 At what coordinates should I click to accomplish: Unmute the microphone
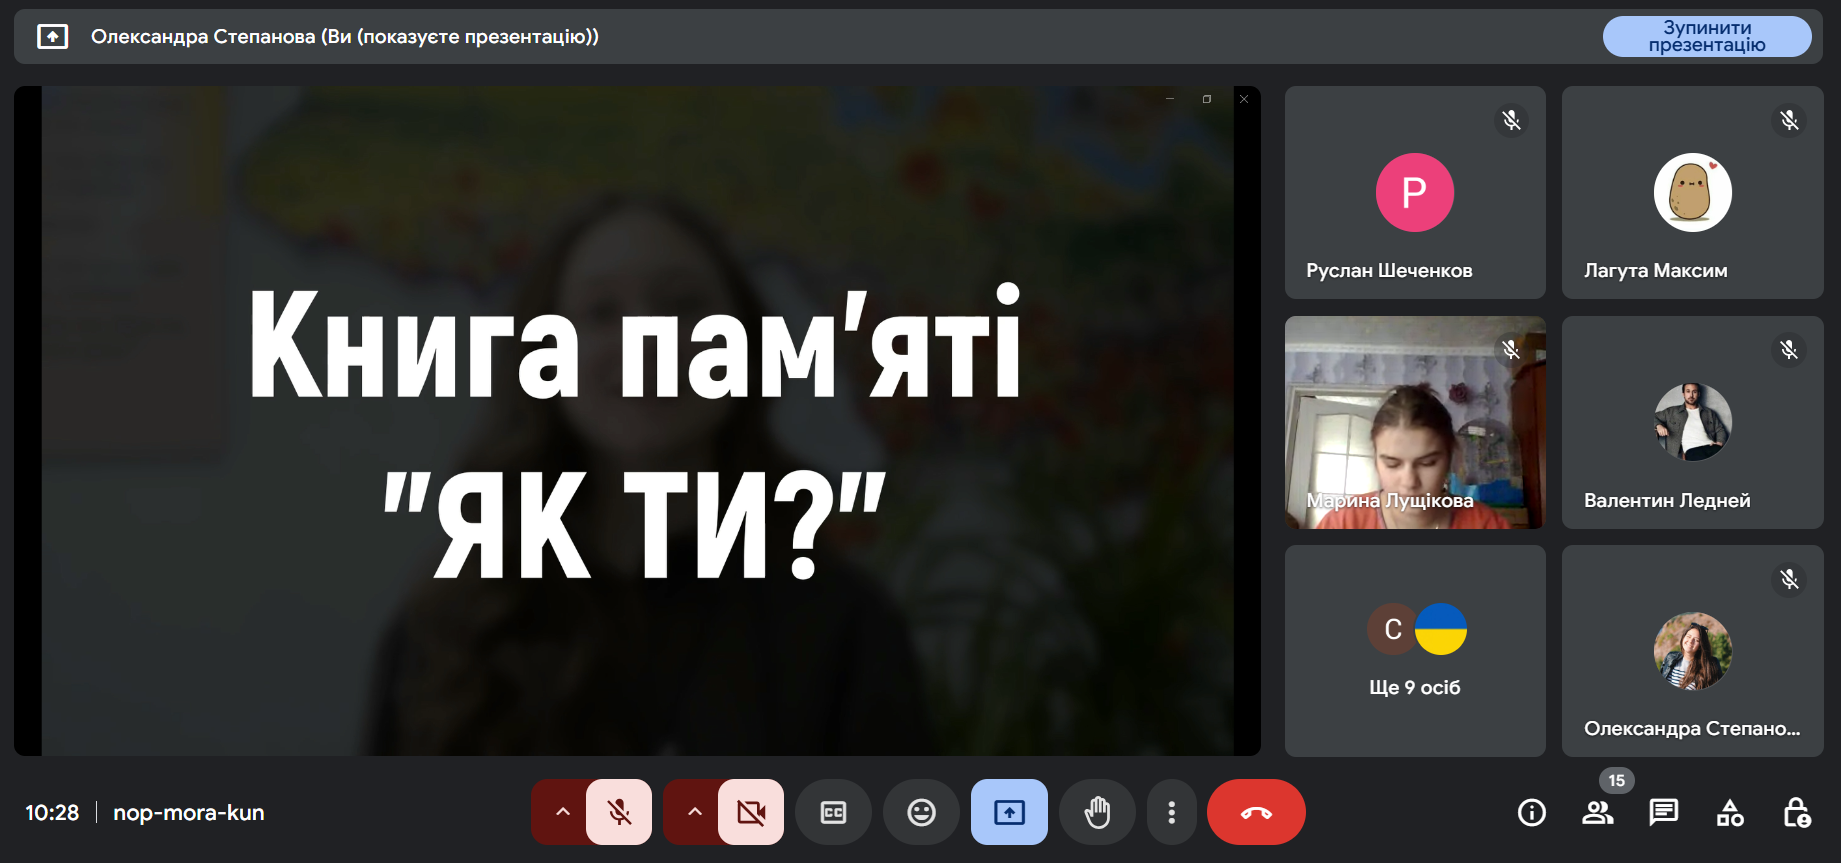619,813
